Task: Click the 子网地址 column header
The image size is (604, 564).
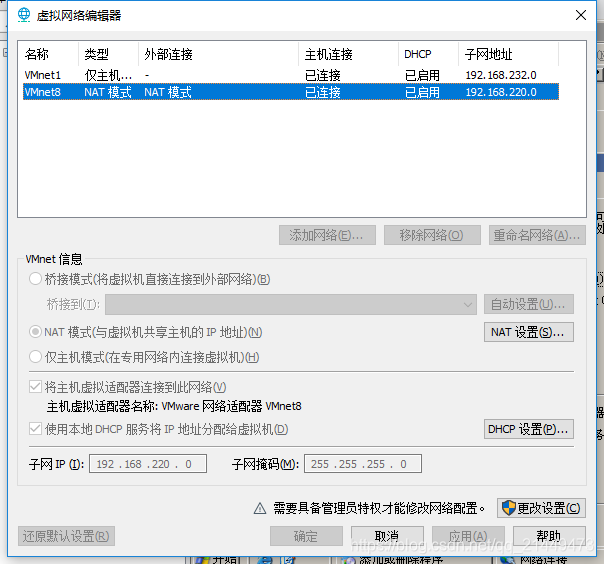Action: 508,54
